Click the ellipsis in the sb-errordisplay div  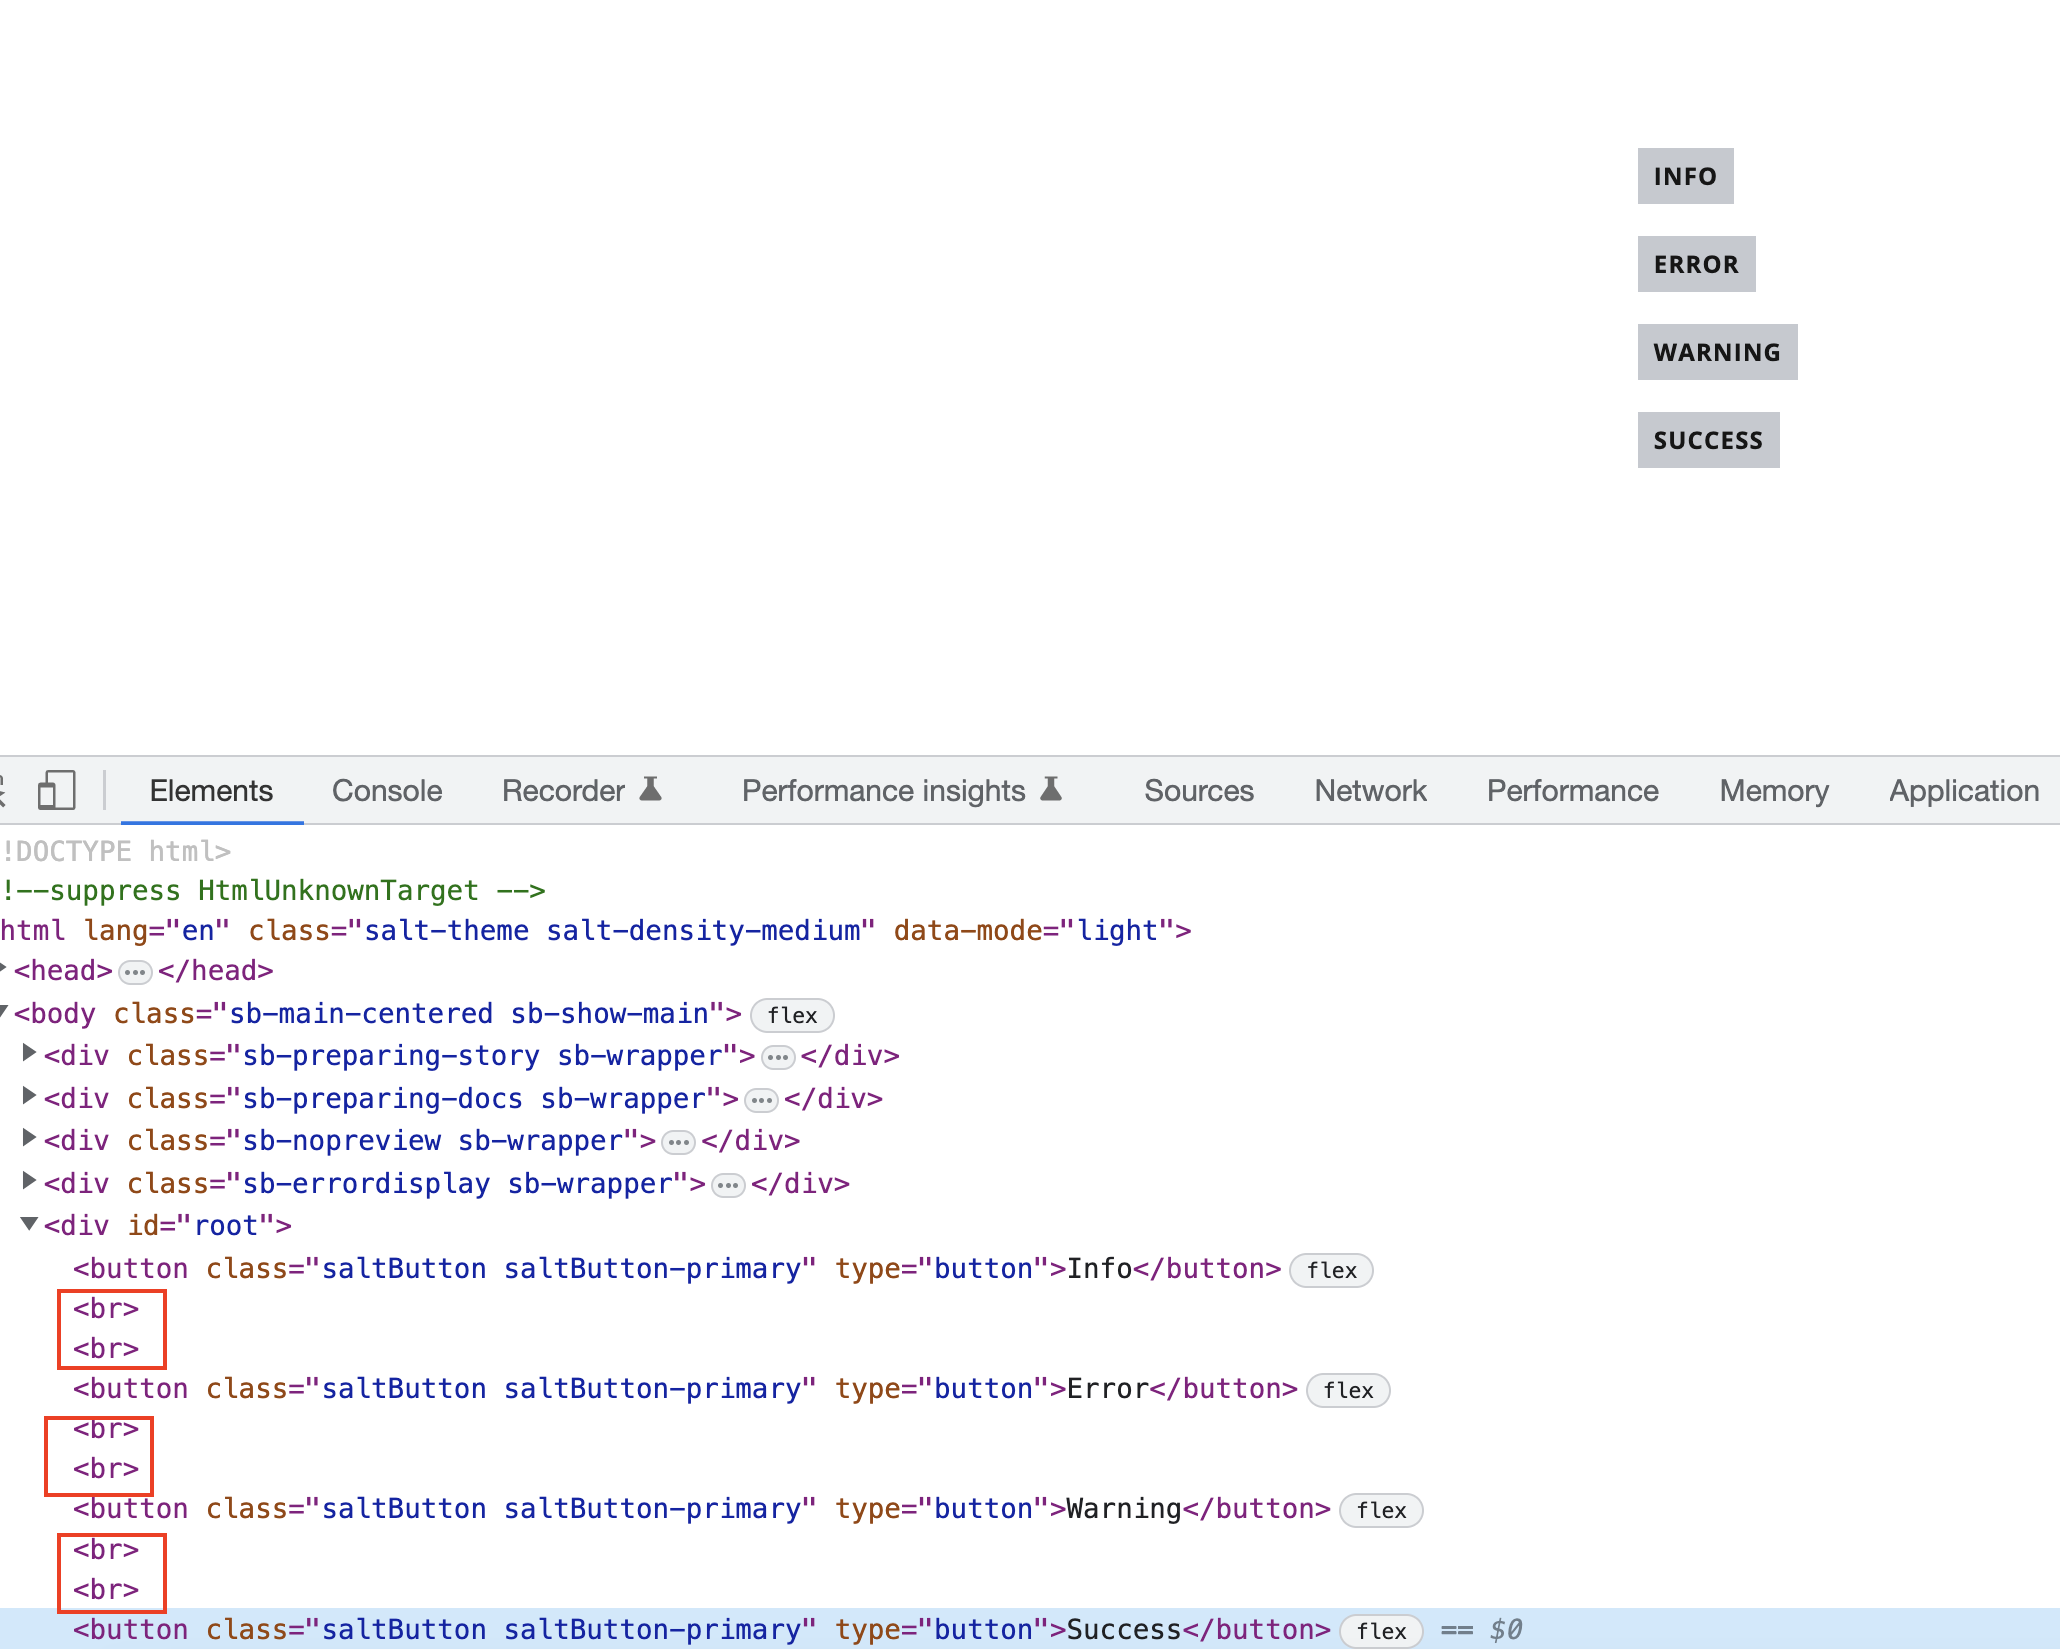(728, 1184)
